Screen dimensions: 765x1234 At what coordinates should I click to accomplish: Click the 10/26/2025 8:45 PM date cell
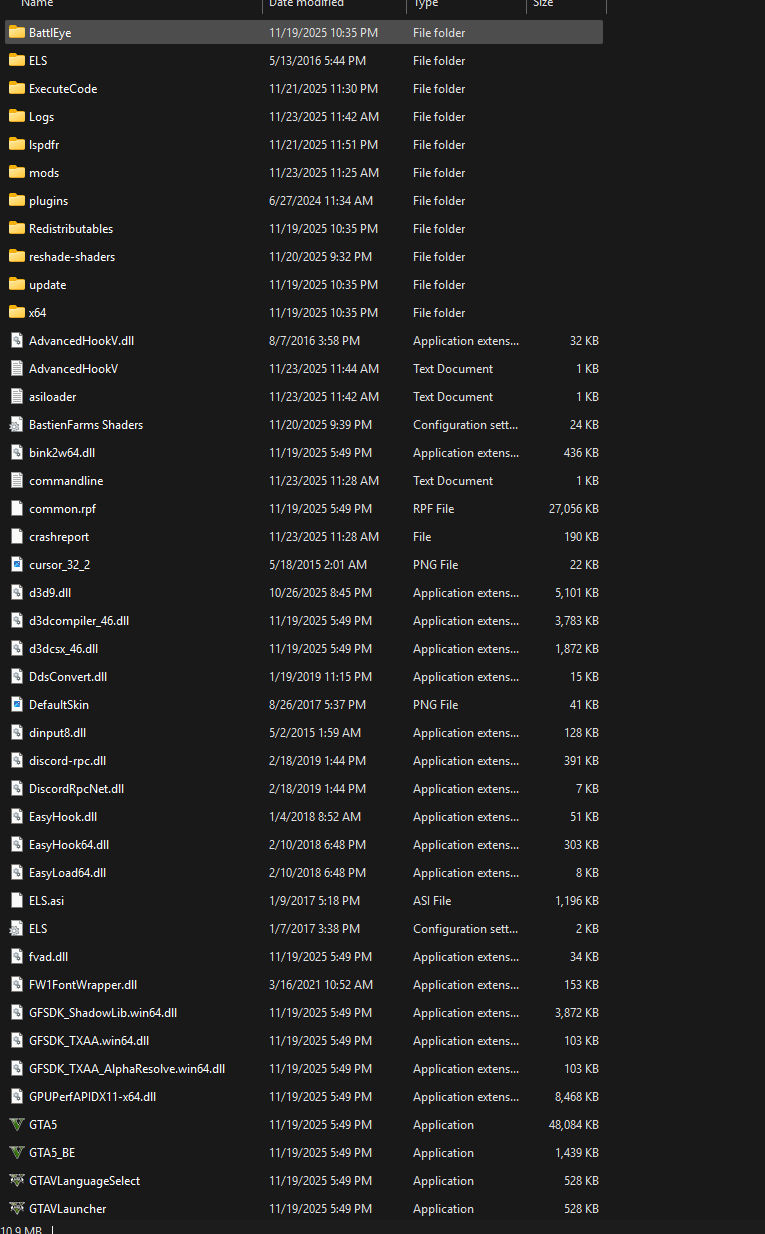320,593
